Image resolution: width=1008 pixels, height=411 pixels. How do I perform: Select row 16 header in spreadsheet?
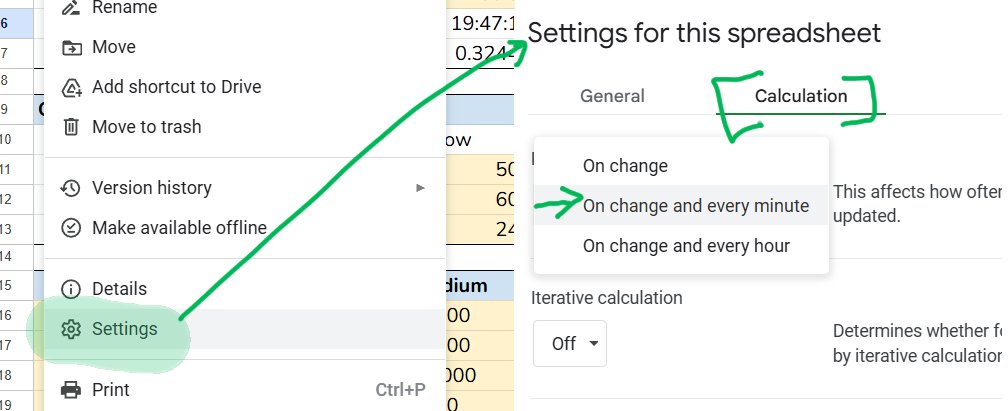[x=4, y=315]
